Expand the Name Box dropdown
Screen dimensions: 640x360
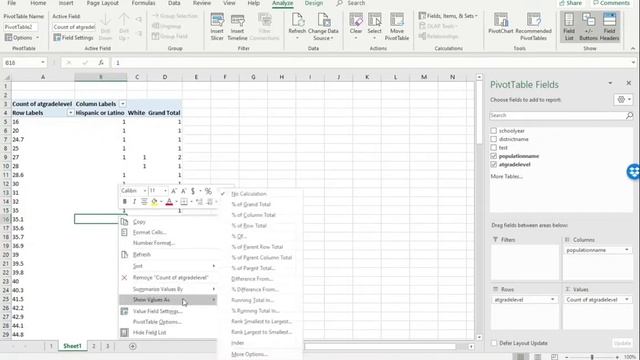pos(42,62)
